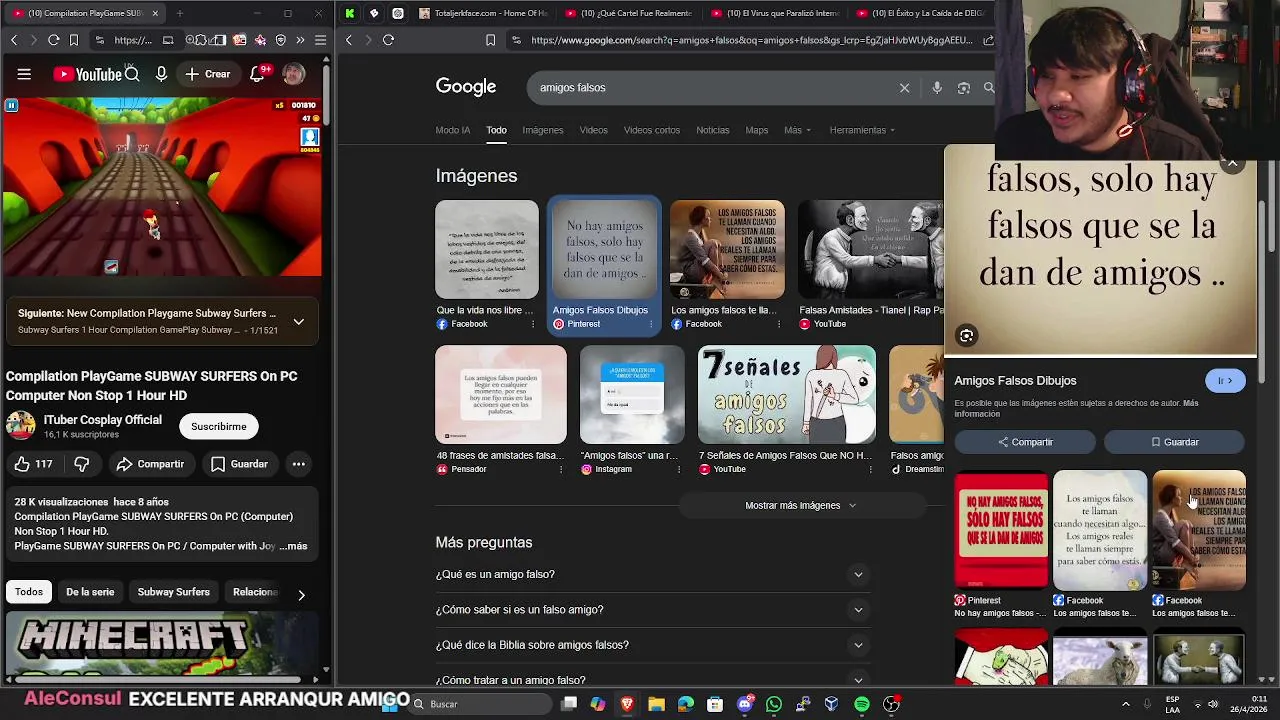Expand the Siguiente playlist panel chevron
The image size is (1280, 720).
pos(298,322)
